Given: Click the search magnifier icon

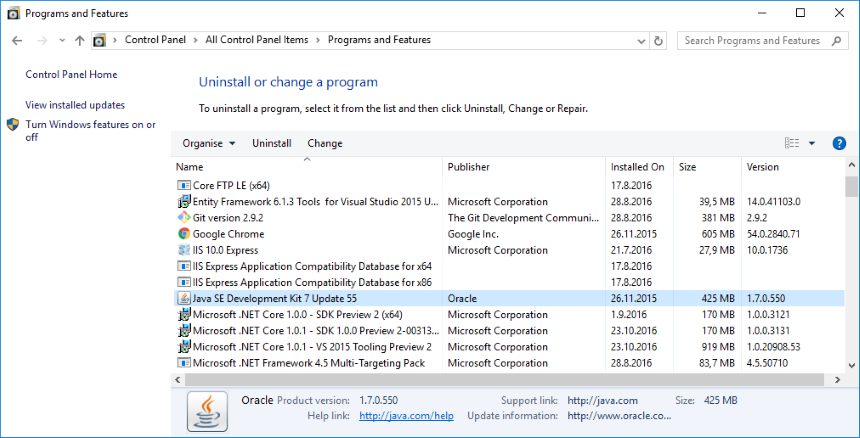Looking at the screenshot, I should point(836,41).
